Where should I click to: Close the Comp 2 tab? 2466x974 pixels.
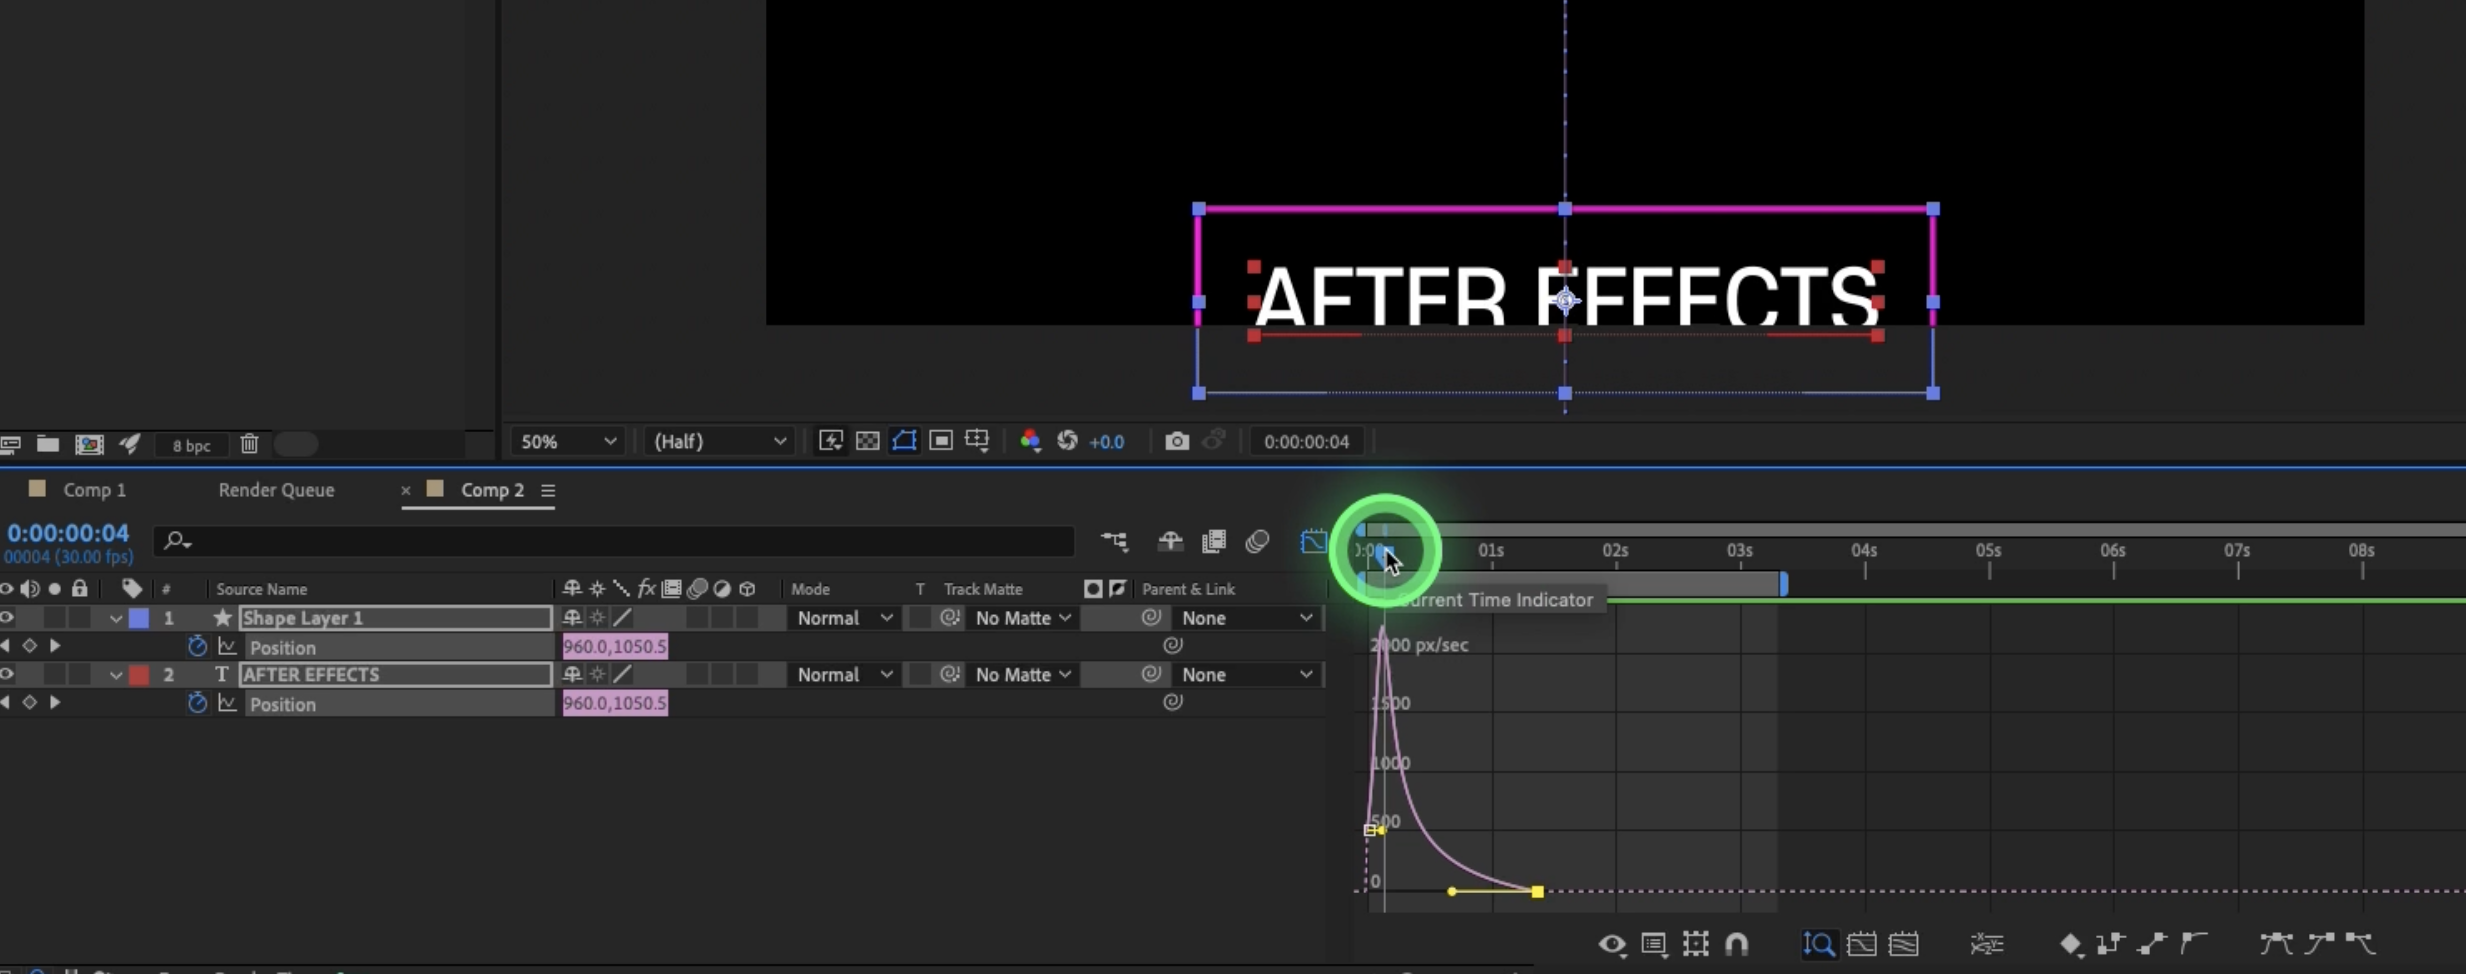(405, 490)
